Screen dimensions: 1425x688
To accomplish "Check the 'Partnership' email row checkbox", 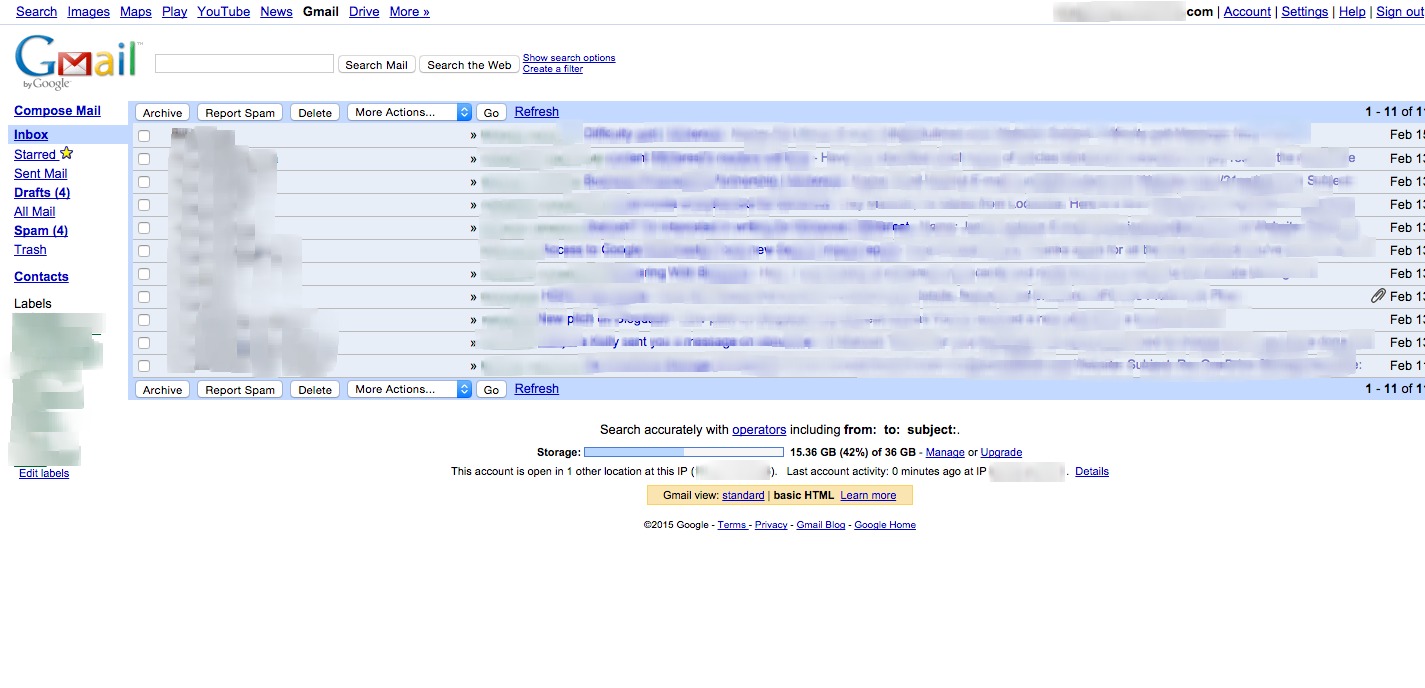I will pos(144,181).
